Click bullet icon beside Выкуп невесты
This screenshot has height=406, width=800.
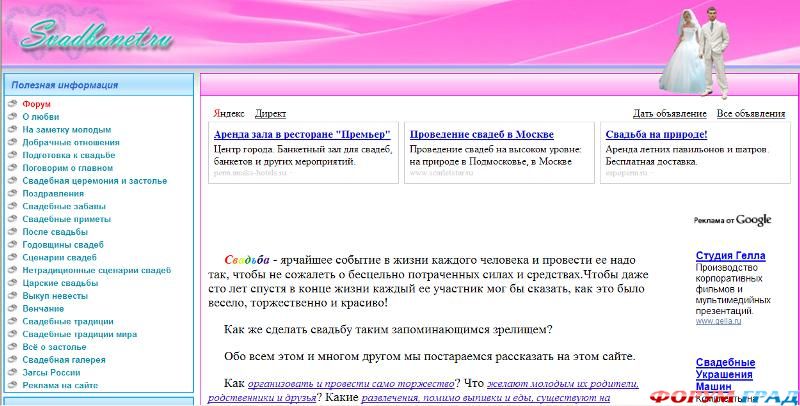[x=13, y=295]
